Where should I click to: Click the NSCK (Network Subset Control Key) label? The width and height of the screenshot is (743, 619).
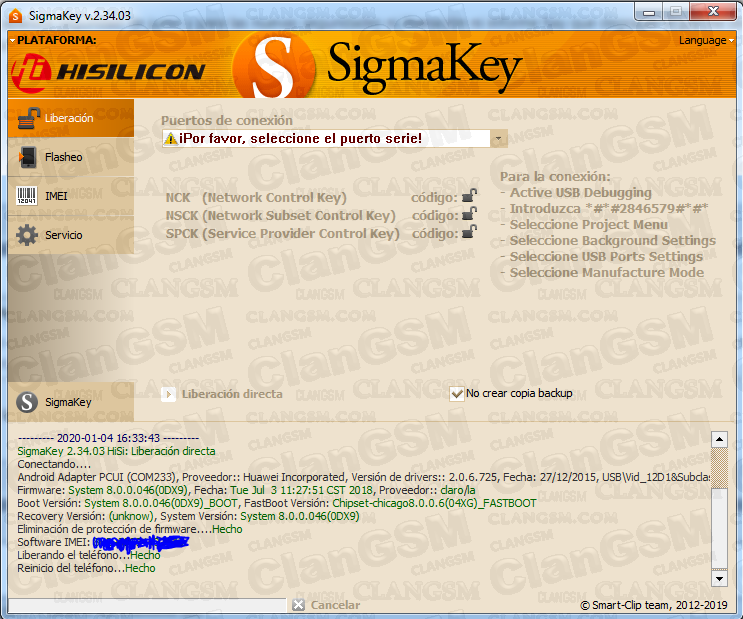(281, 215)
